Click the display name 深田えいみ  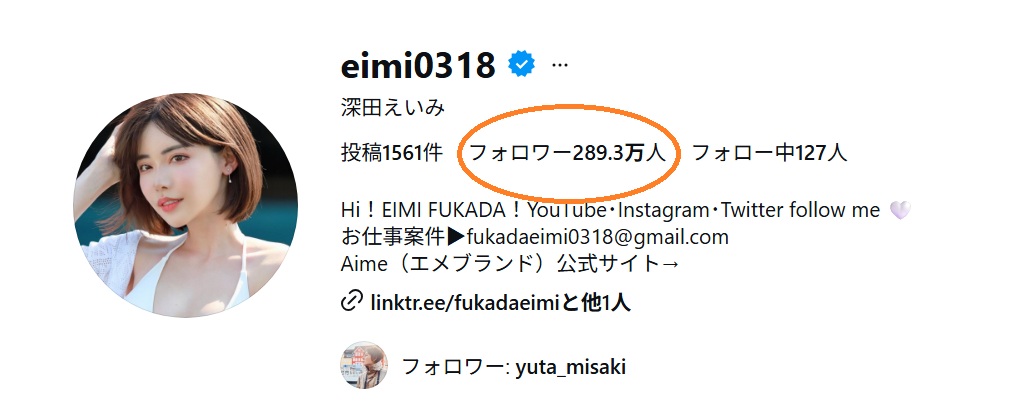pyautogui.click(x=393, y=107)
